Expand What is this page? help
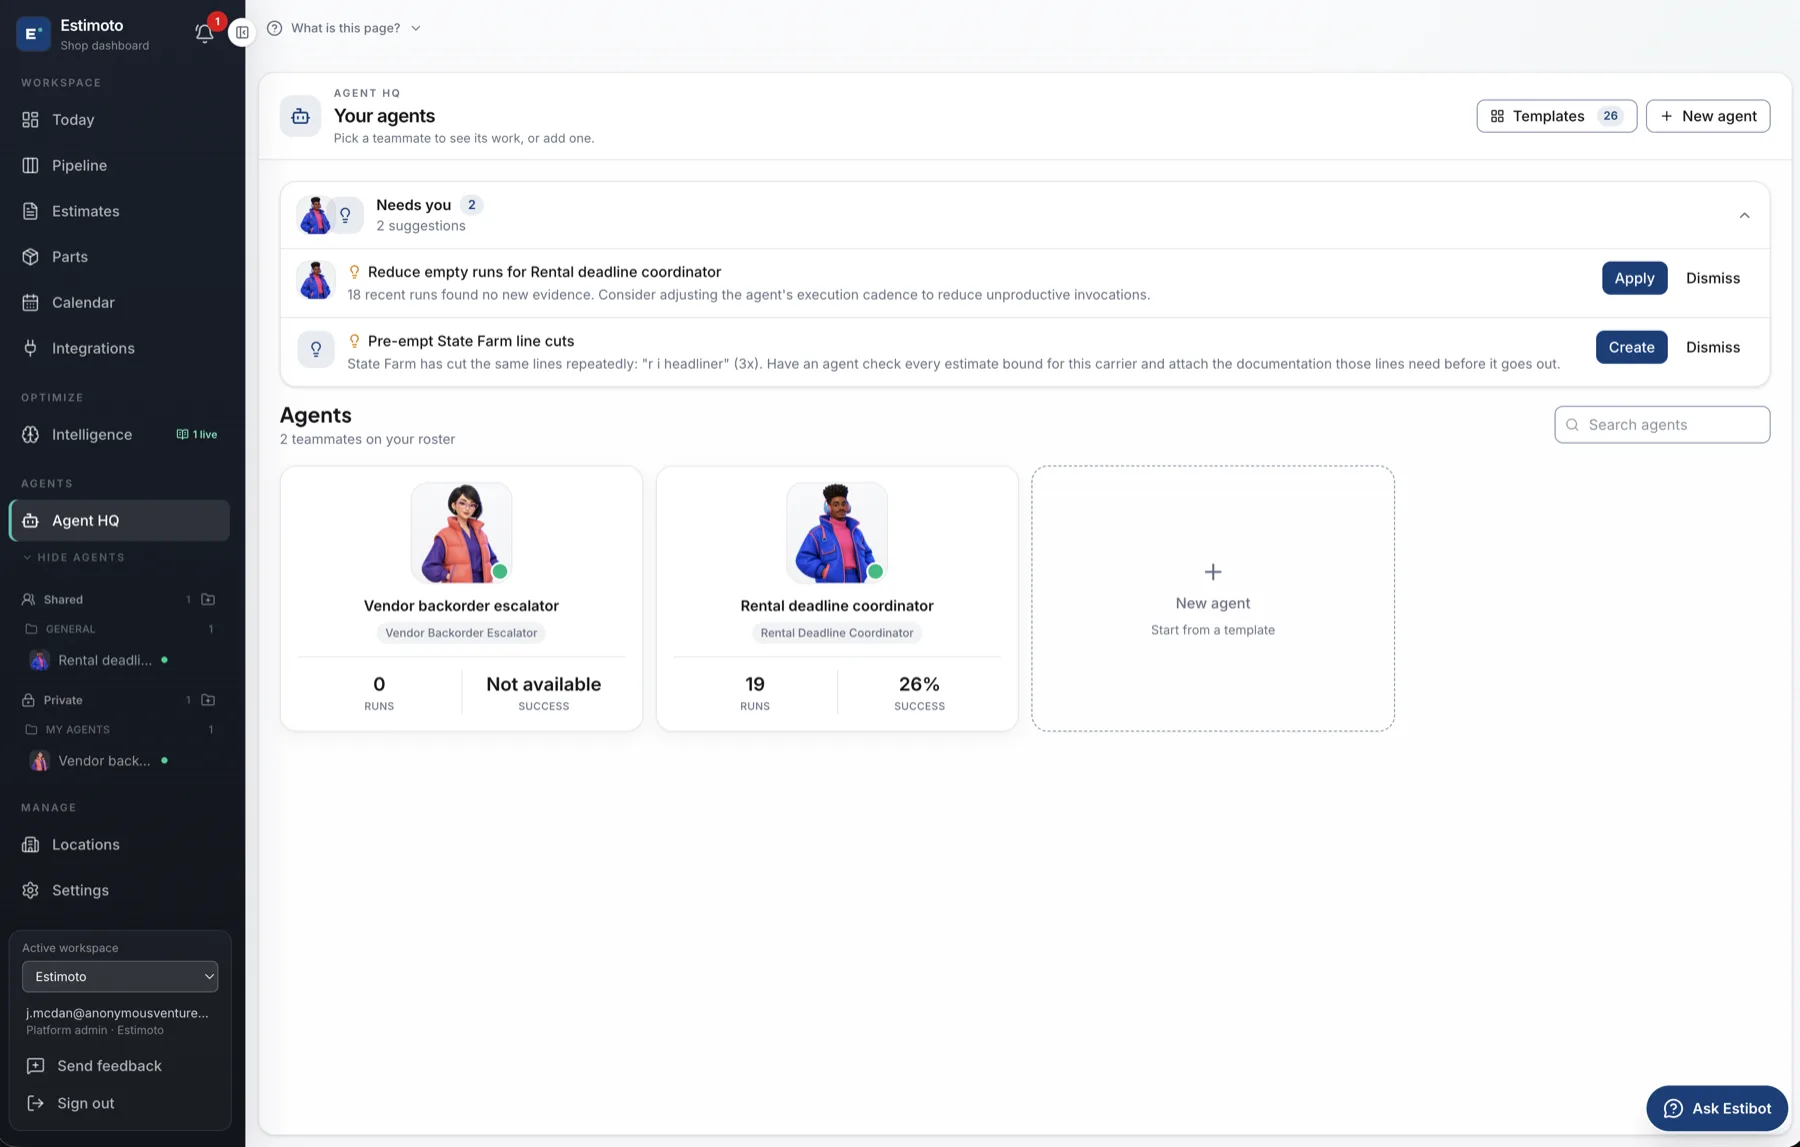 344,28
